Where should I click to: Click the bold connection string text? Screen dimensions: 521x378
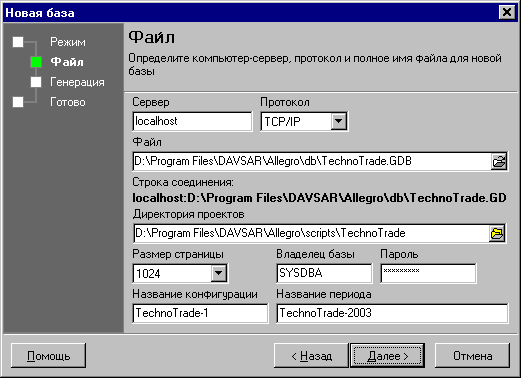[x=319, y=198]
